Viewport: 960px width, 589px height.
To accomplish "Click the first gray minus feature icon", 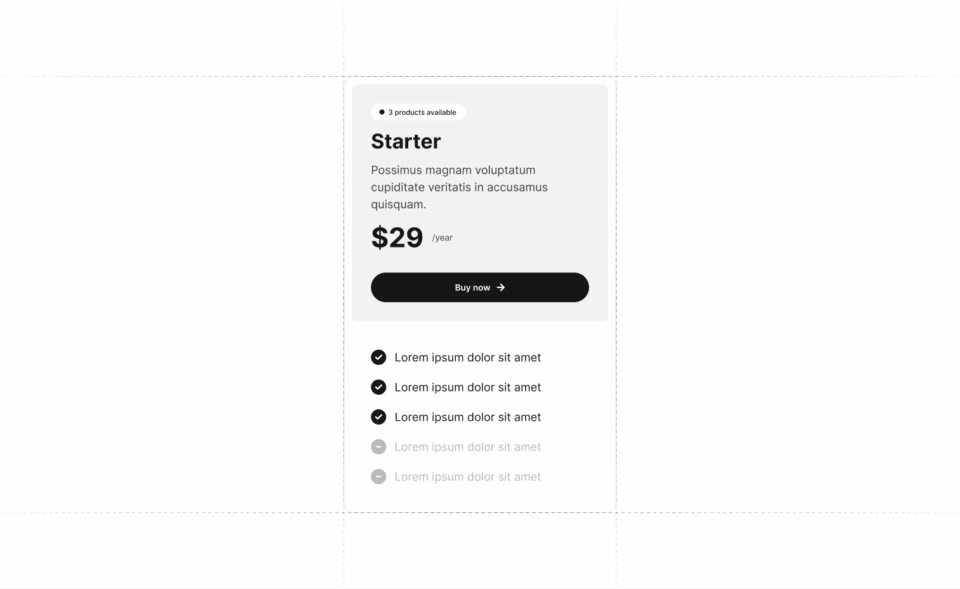I will tap(378, 447).
